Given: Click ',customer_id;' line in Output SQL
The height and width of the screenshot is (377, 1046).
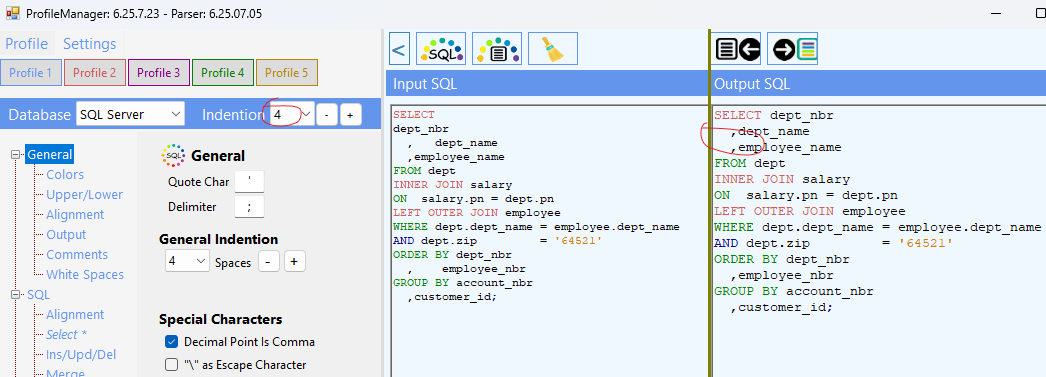Looking at the screenshot, I should point(782,307).
